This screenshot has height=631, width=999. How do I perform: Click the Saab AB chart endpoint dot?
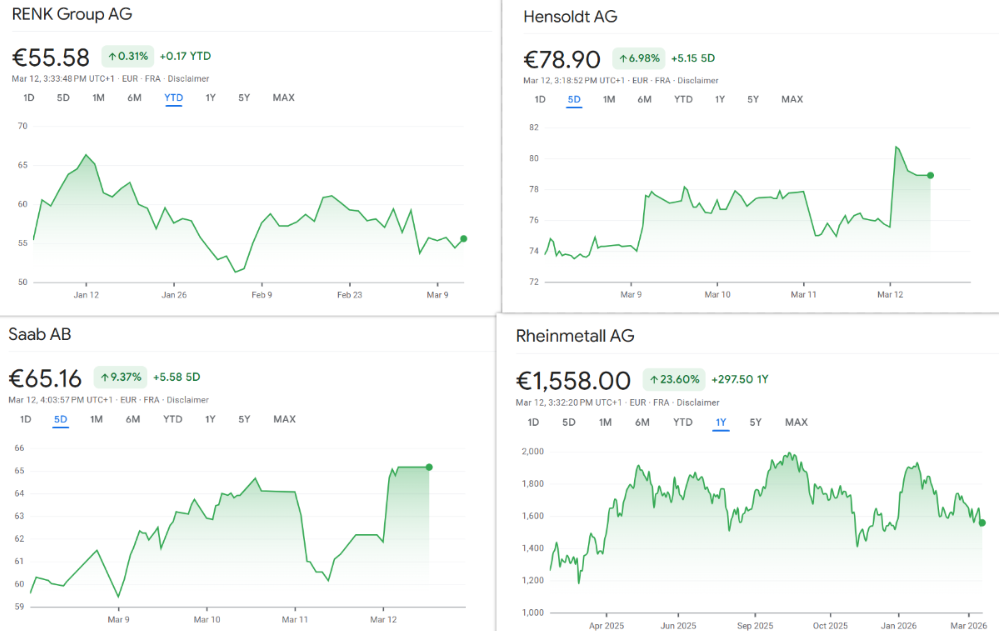tap(429, 467)
